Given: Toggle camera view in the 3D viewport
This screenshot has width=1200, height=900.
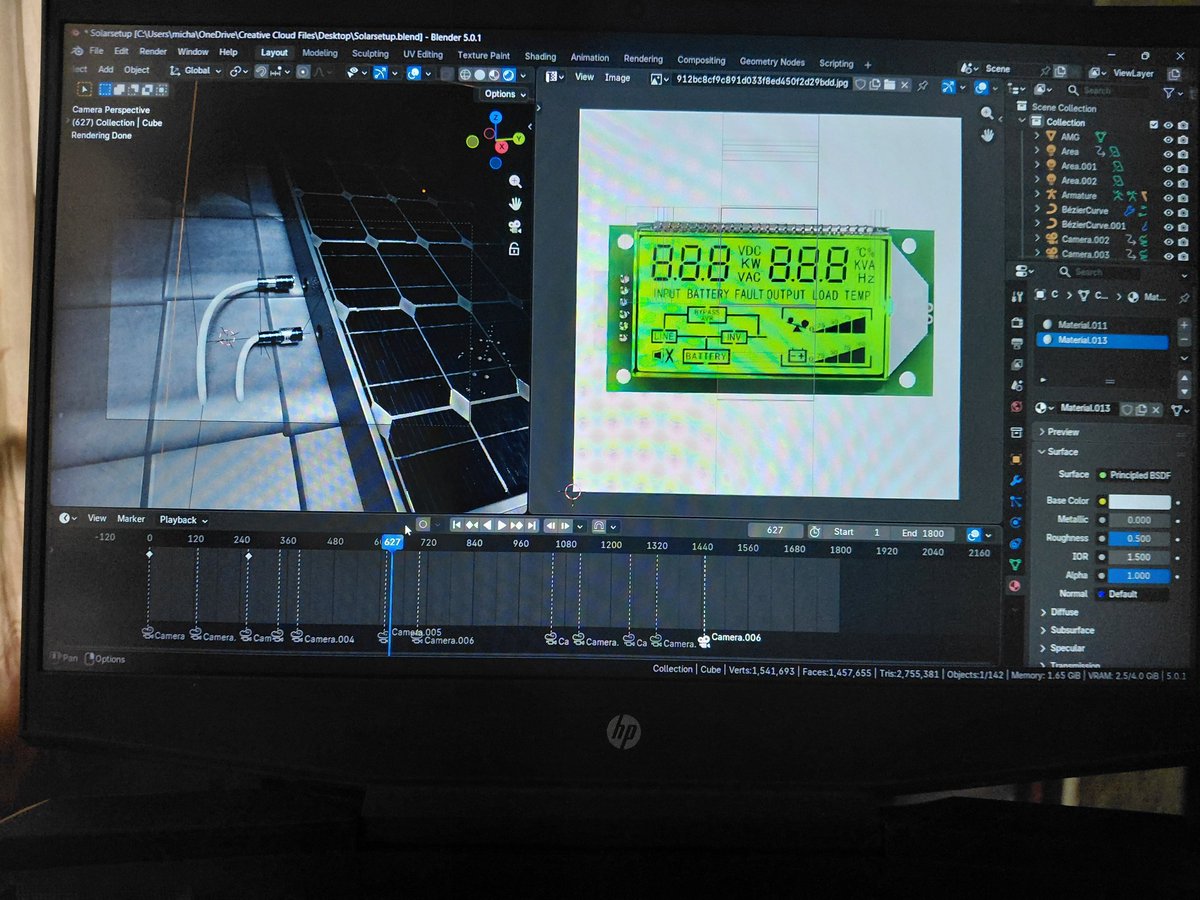Looking at the screenshot, I should coord(516,227).
